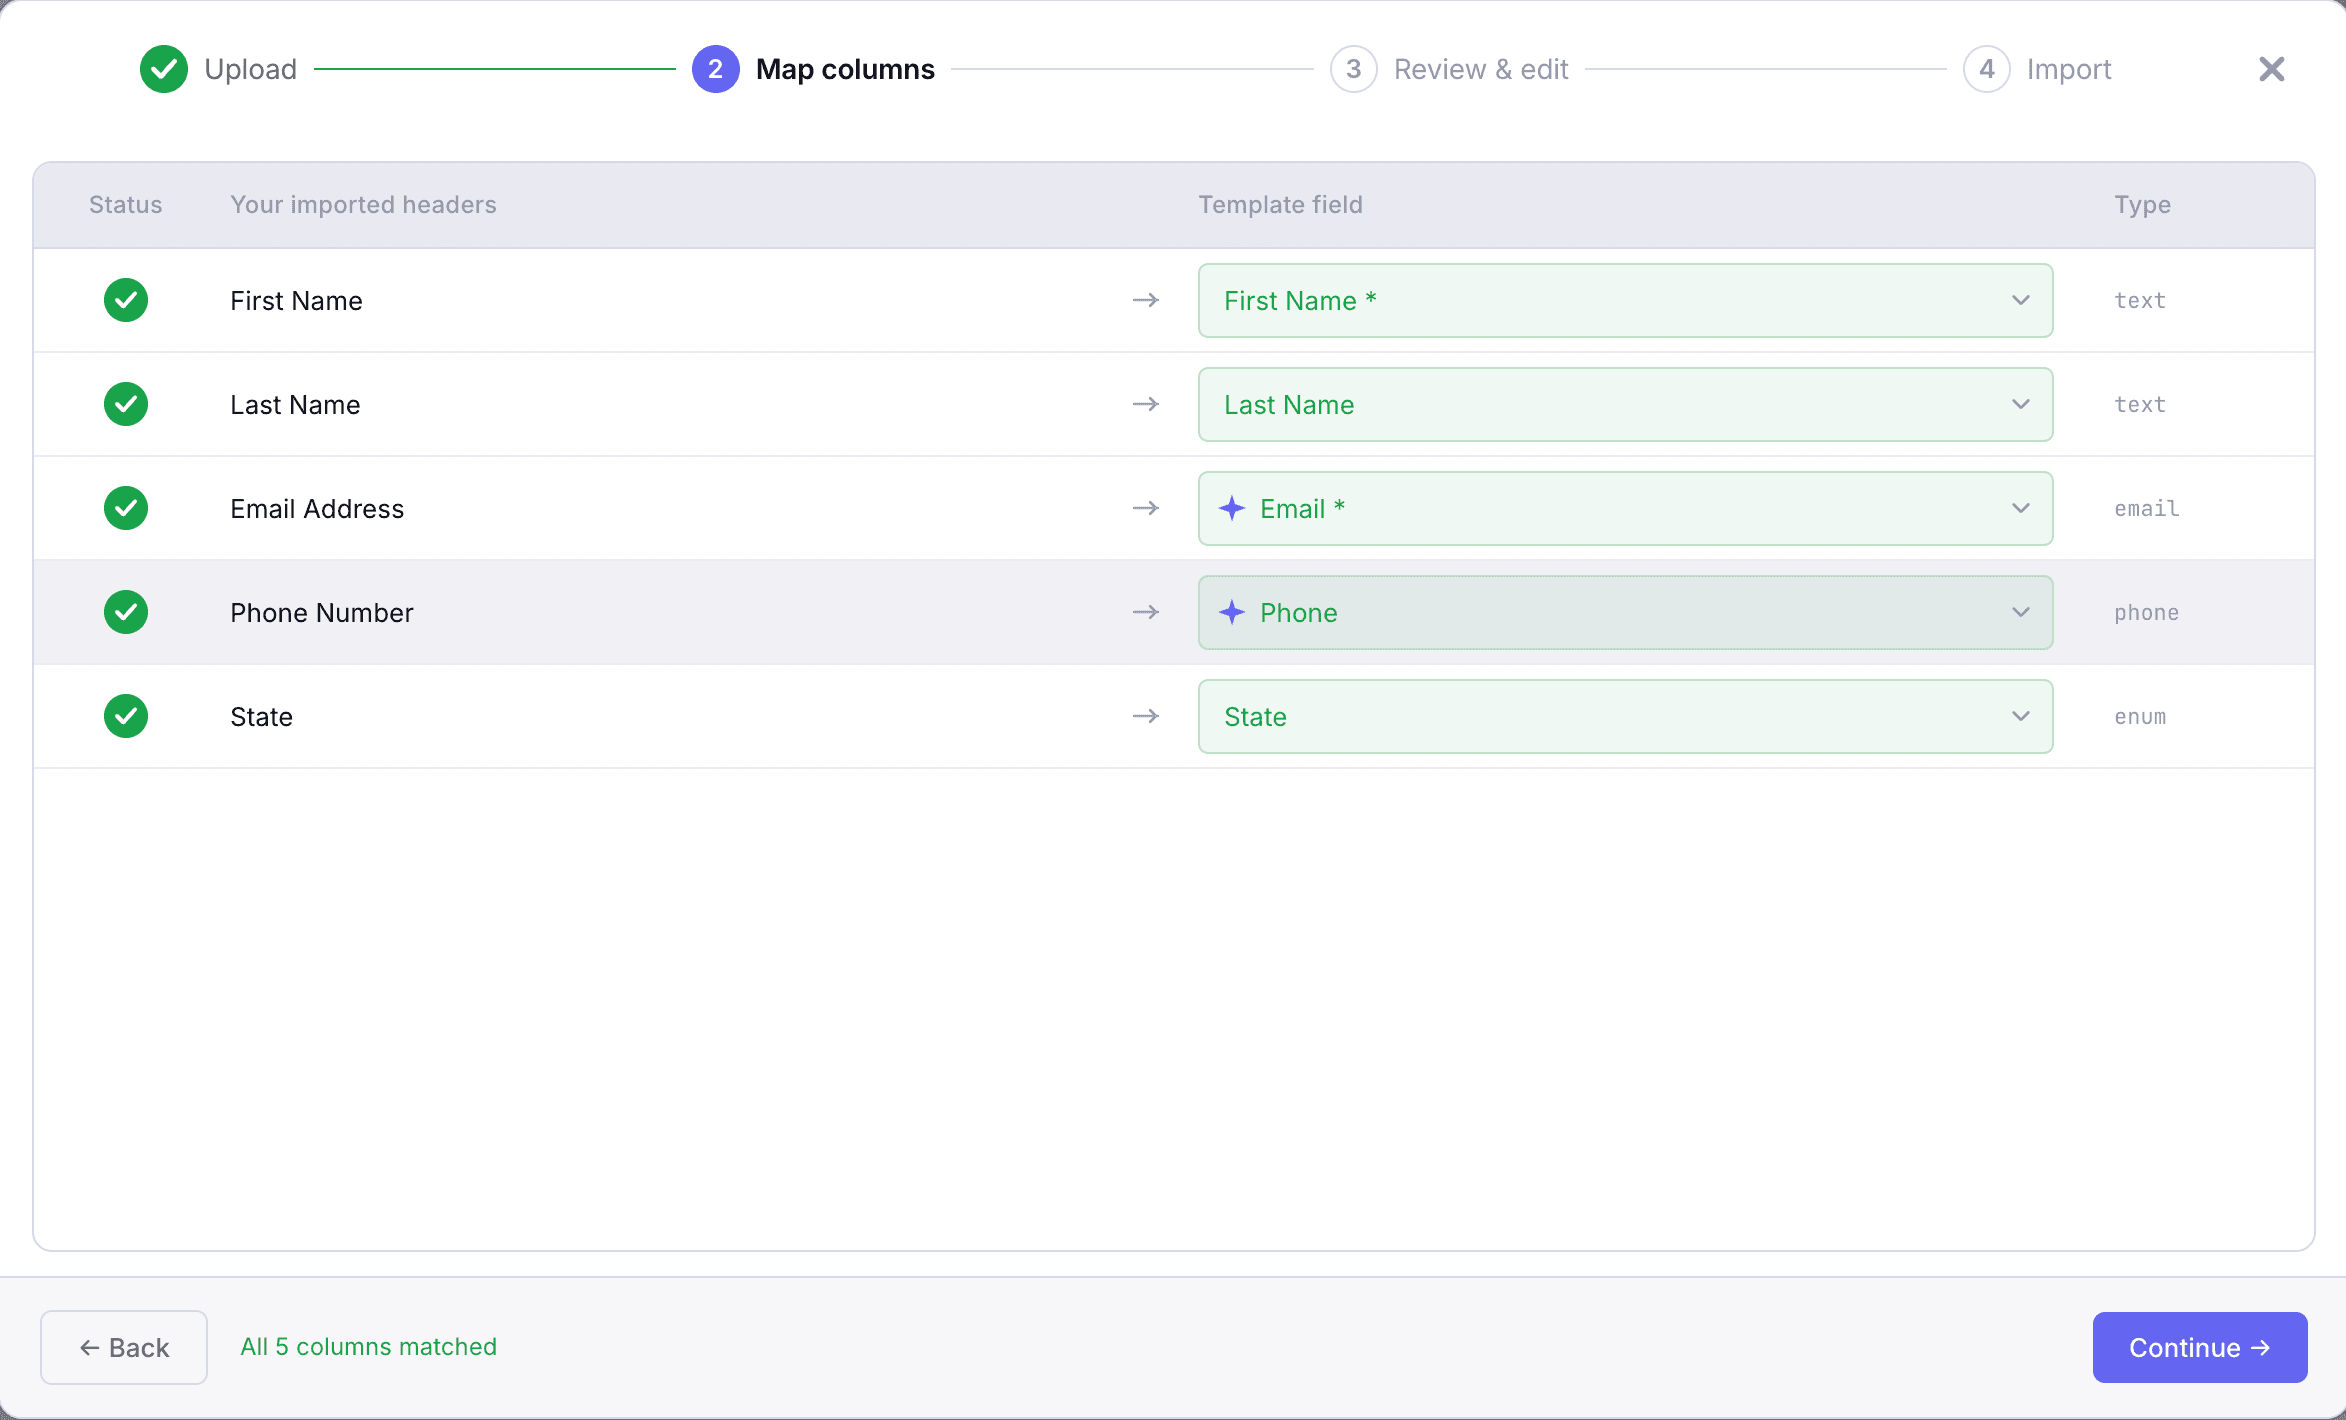Click the green check status icon beside Email Address
Screen dimensions: 2346x1420
click(126, 508)
